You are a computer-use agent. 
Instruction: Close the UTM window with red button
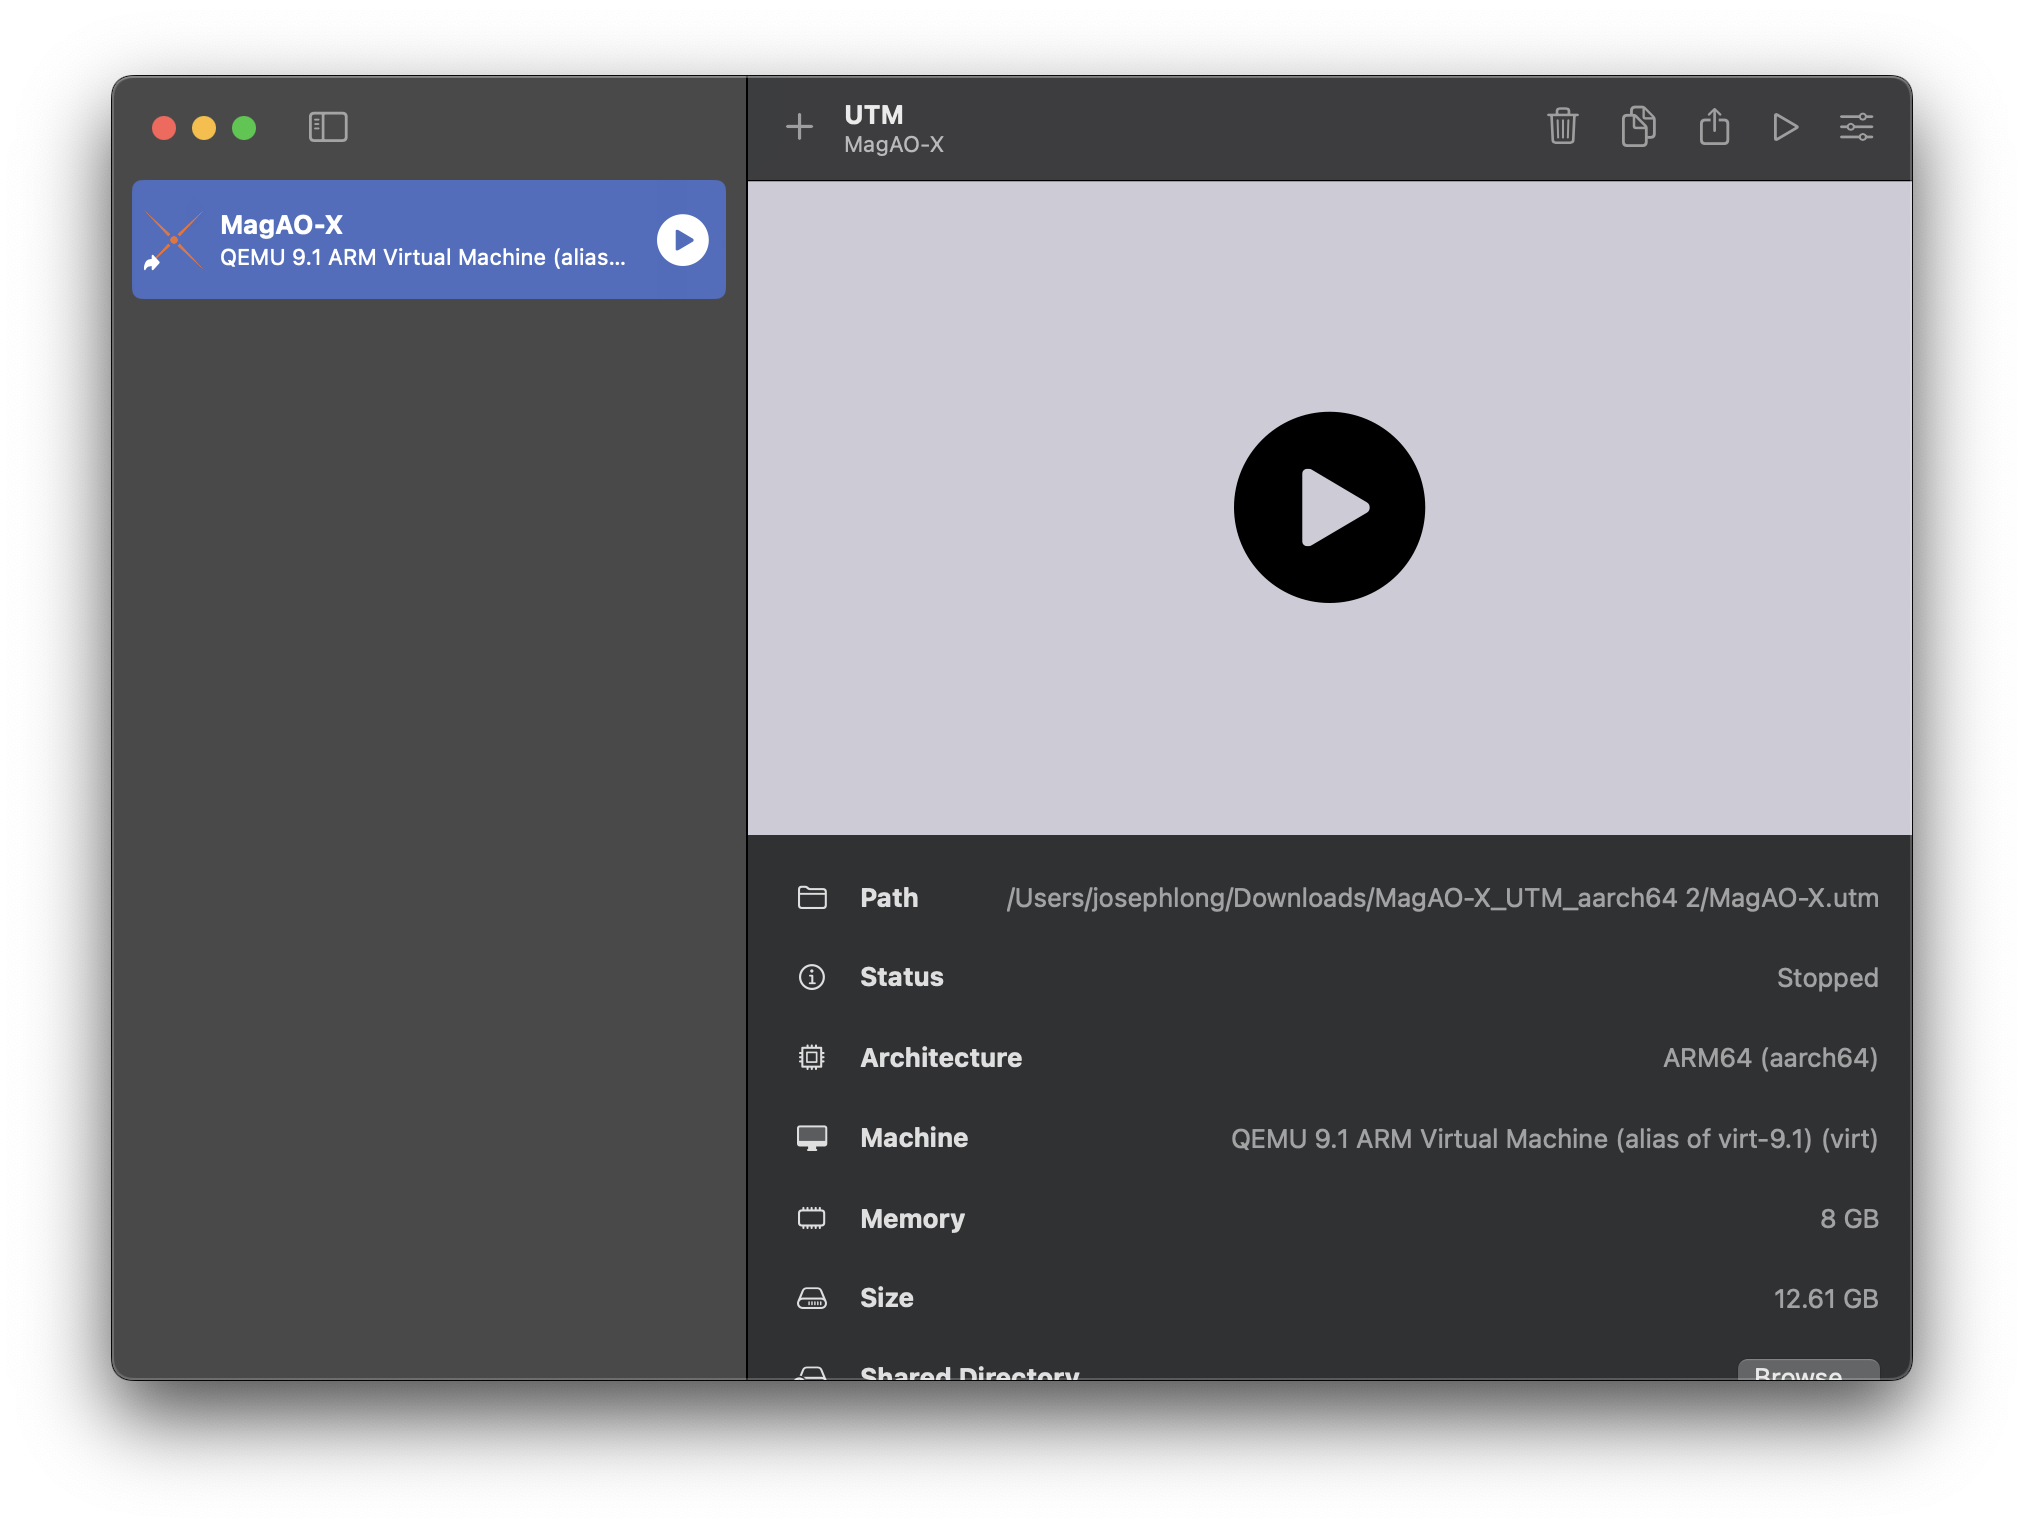point(164,128)
